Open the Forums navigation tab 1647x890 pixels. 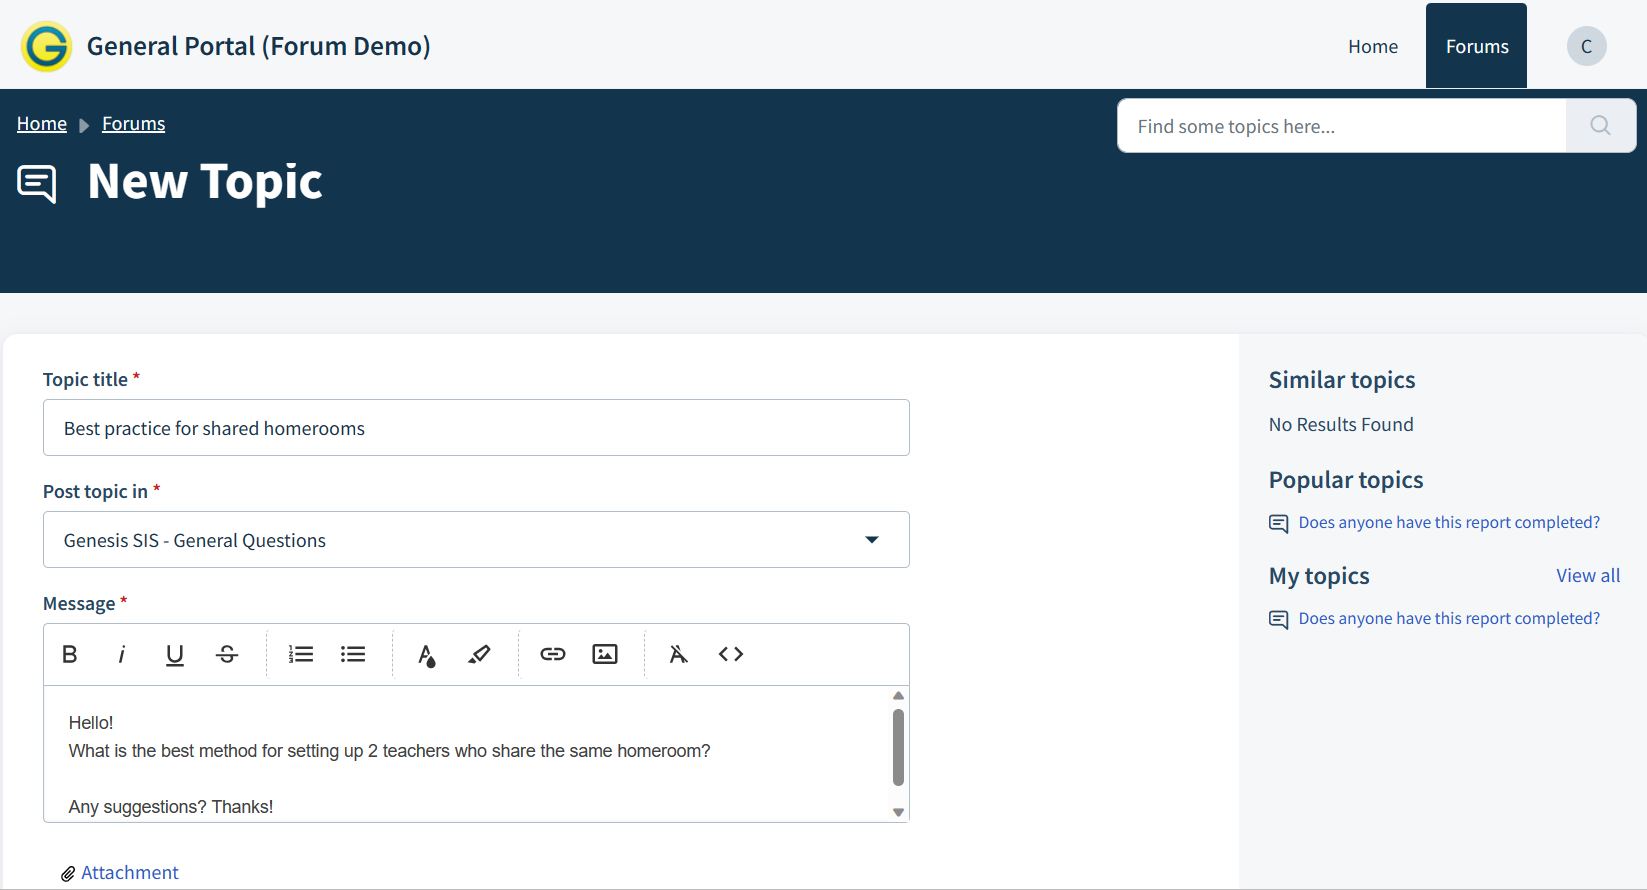pyautogui.click(x=1476, y=46)
